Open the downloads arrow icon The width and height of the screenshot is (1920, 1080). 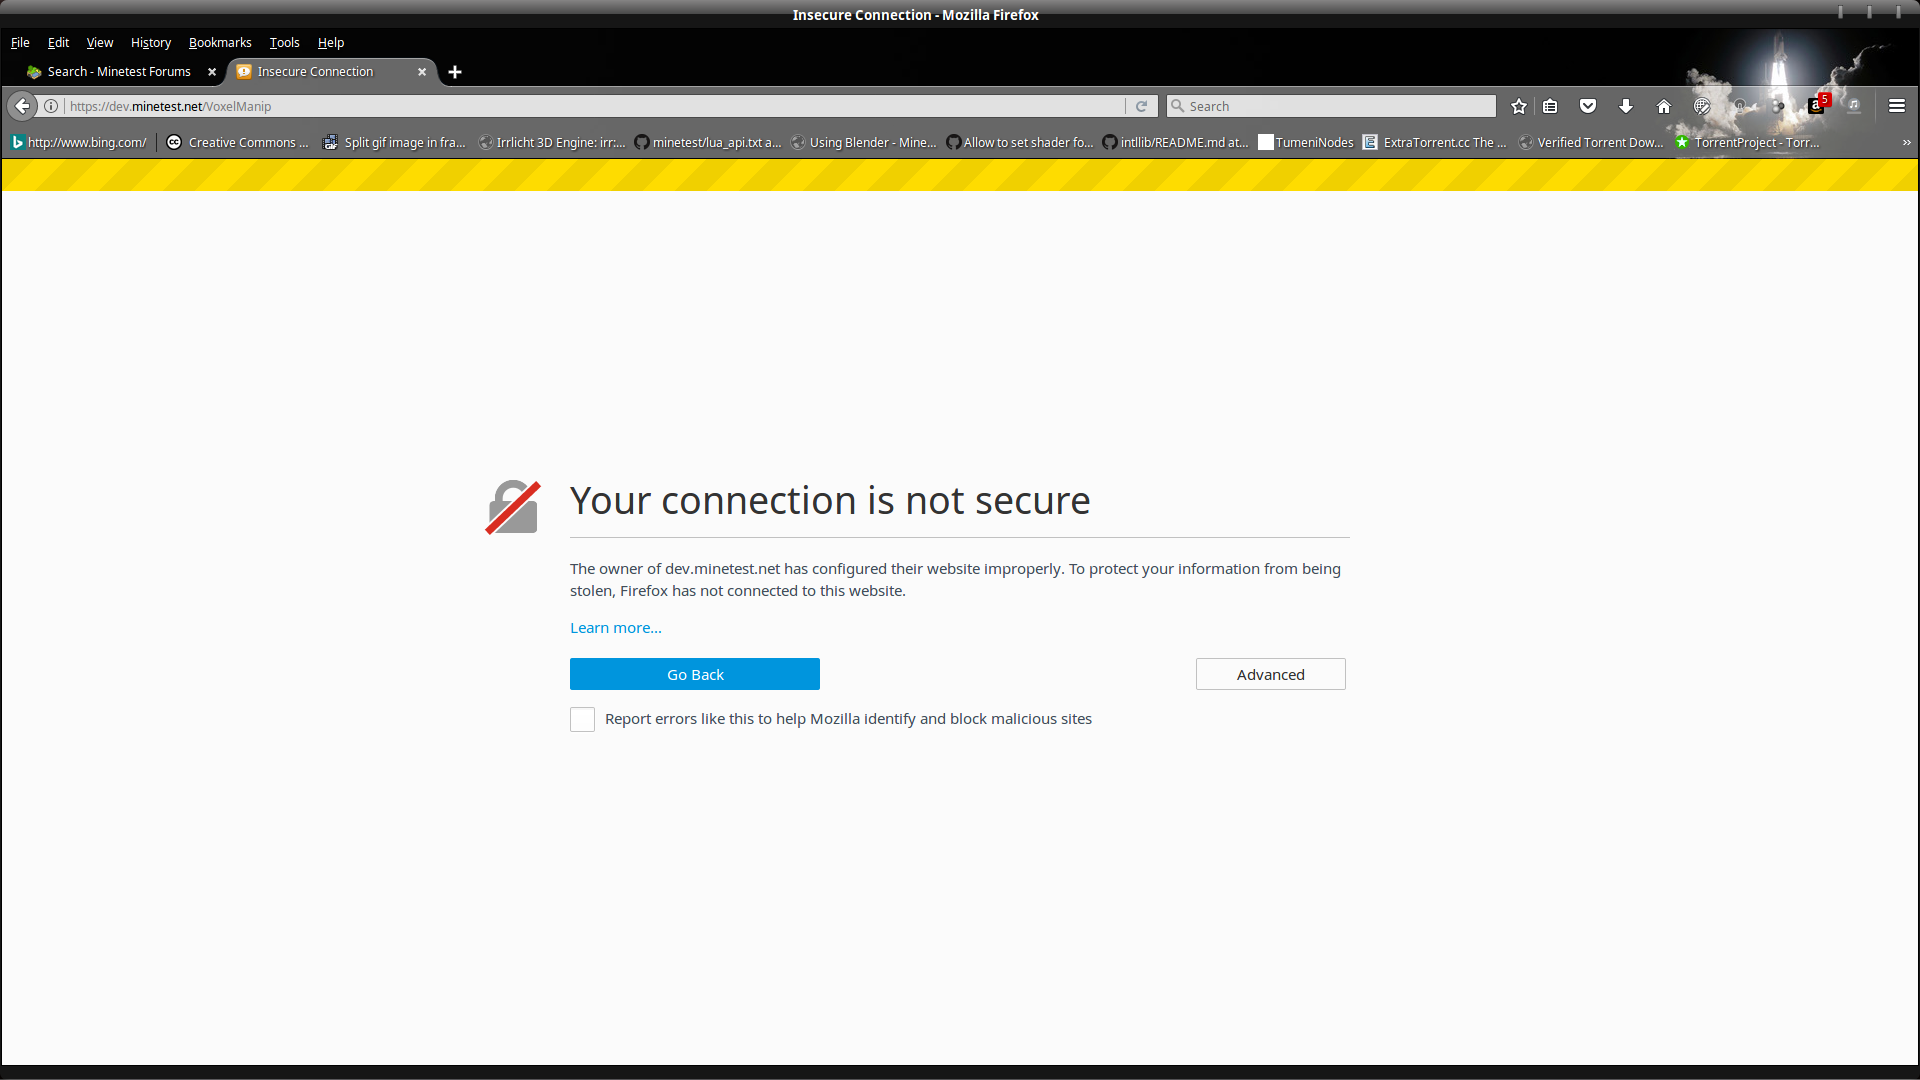tap(1626, 106)
